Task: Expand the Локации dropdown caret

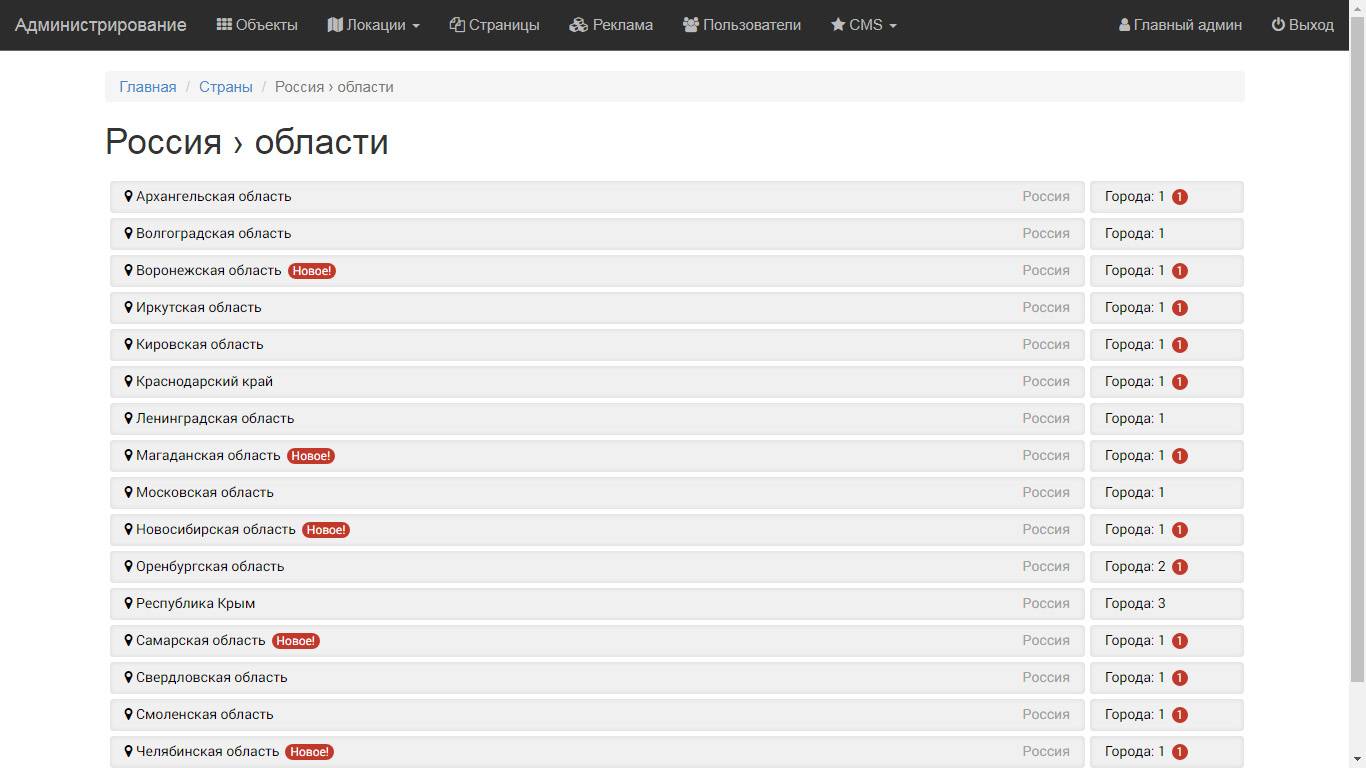Action: 415,26
